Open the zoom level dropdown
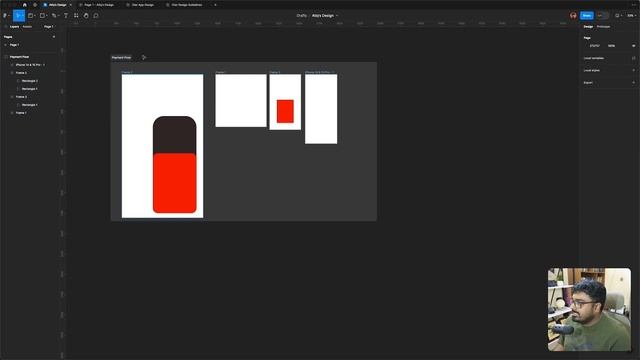The width and height of the screenshot is (640, 360). tap(631, 16)
